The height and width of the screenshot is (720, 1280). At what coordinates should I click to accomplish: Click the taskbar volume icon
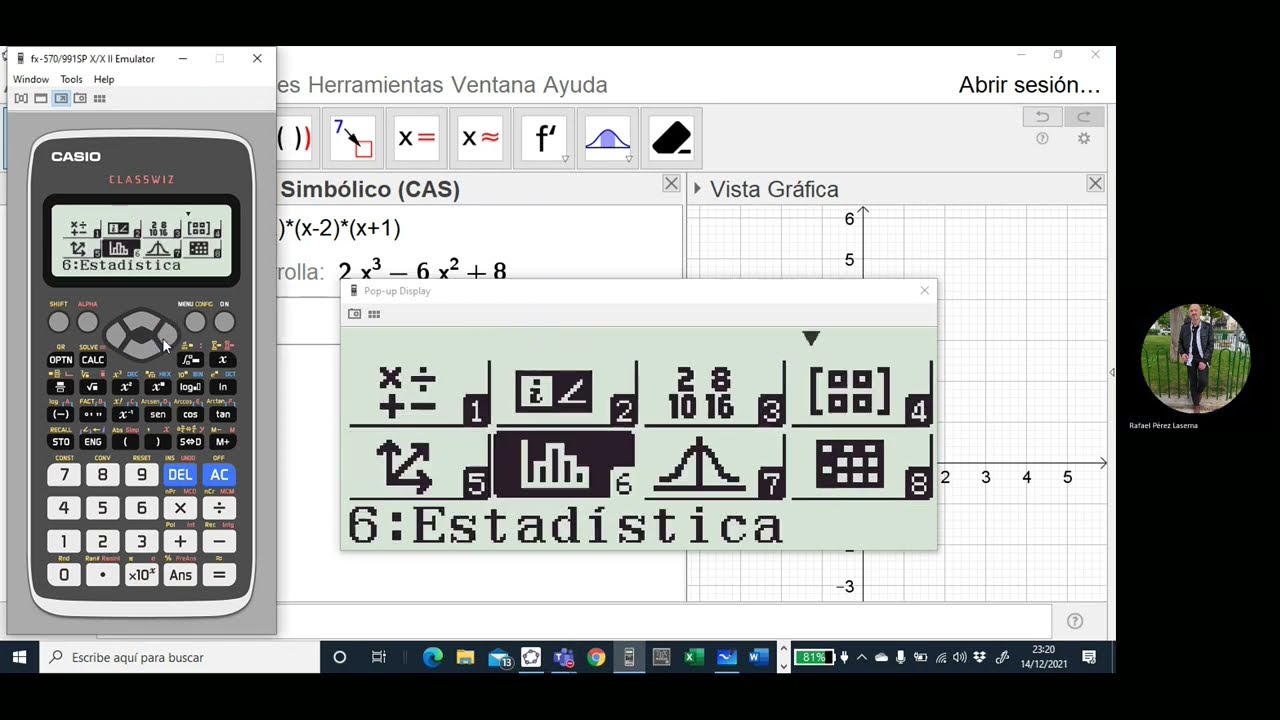(960, 657)
